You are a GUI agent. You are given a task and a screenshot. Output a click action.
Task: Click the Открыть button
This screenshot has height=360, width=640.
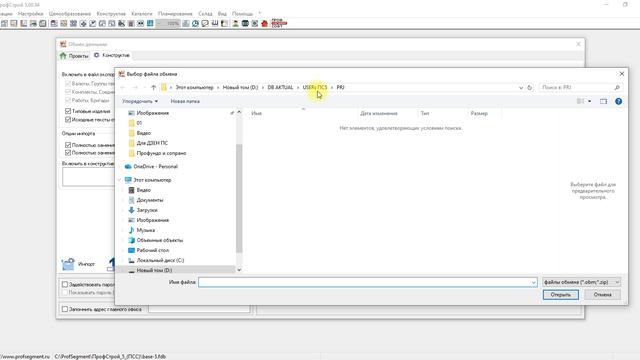[560, 295]
